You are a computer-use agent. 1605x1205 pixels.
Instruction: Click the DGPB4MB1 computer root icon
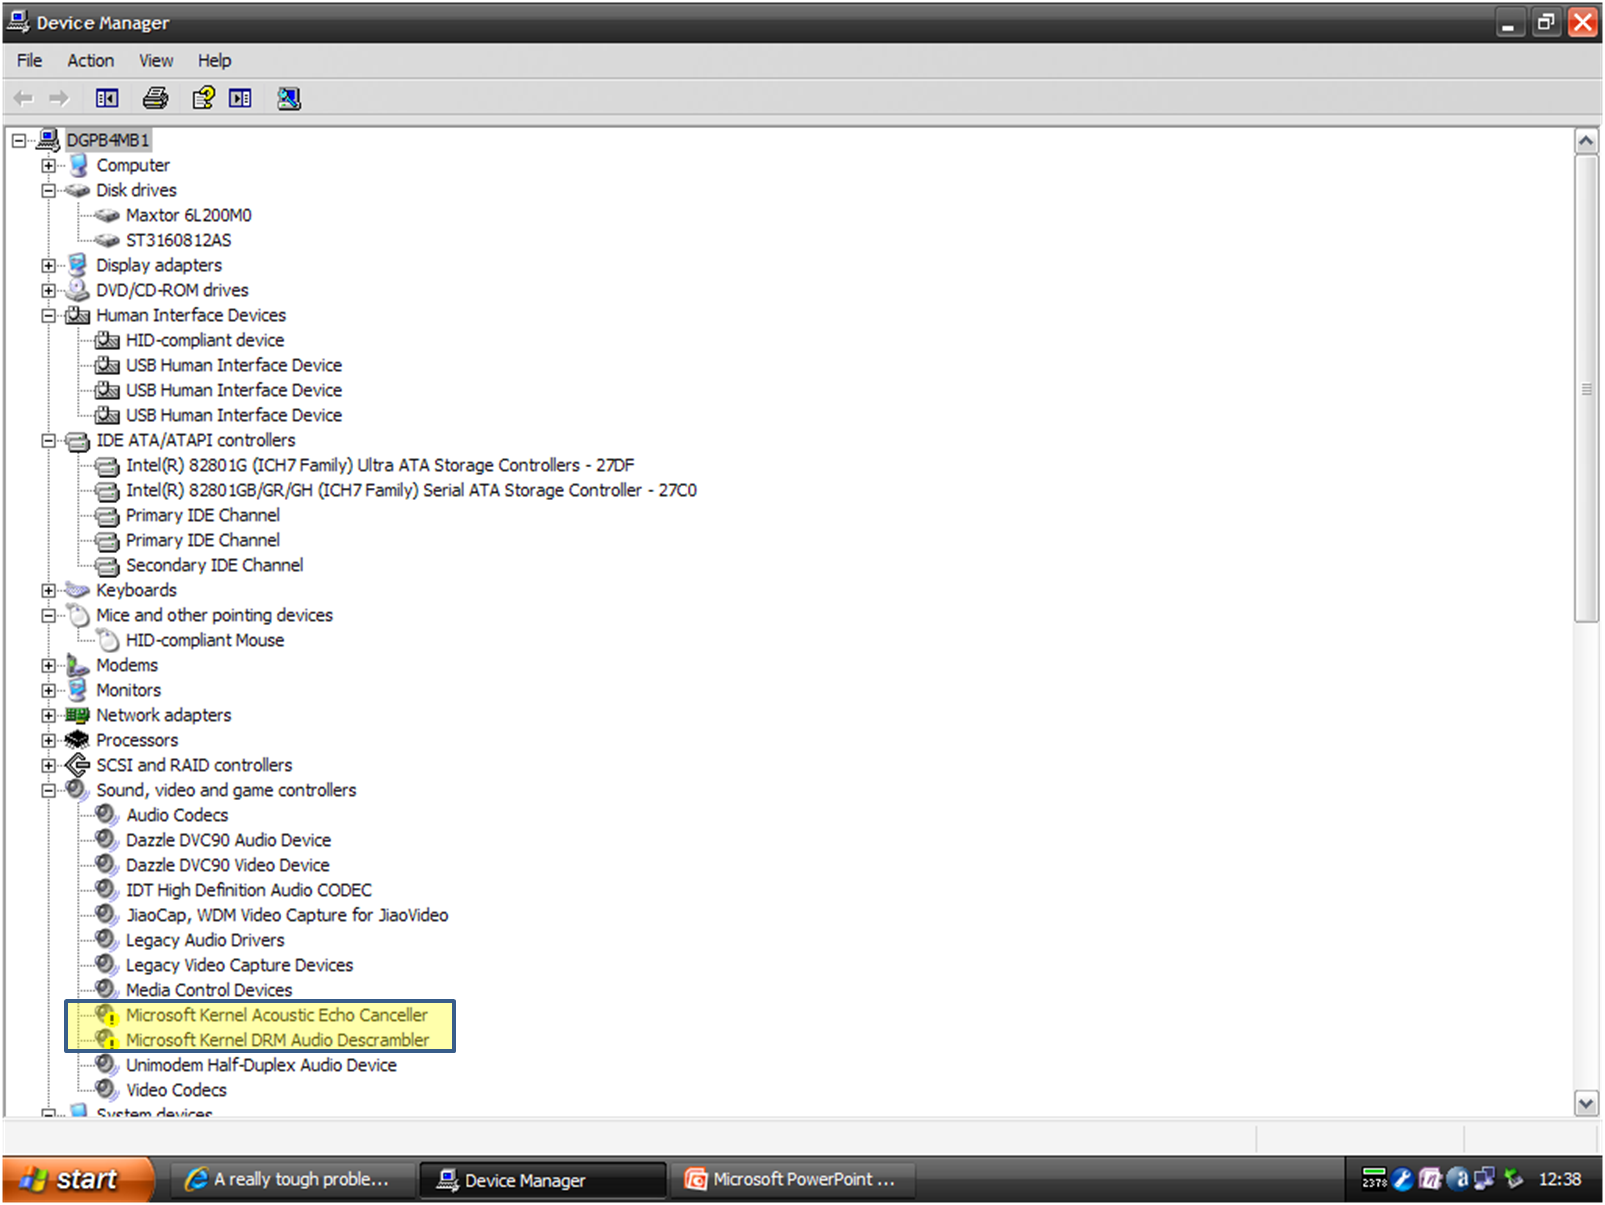[48, 140]
